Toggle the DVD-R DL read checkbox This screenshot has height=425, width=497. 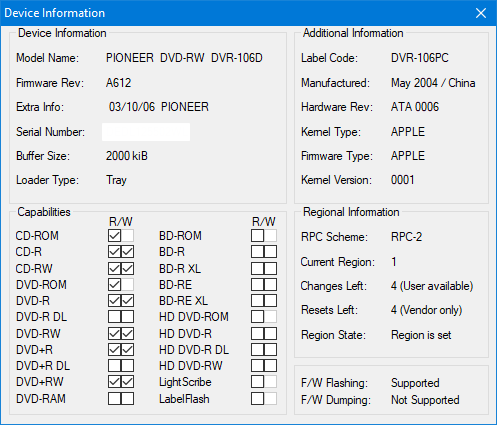point(114,317)
